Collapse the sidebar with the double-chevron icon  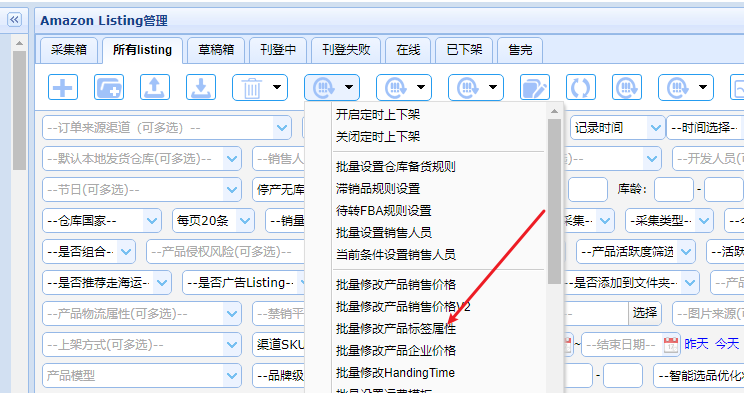click(14, 19)
